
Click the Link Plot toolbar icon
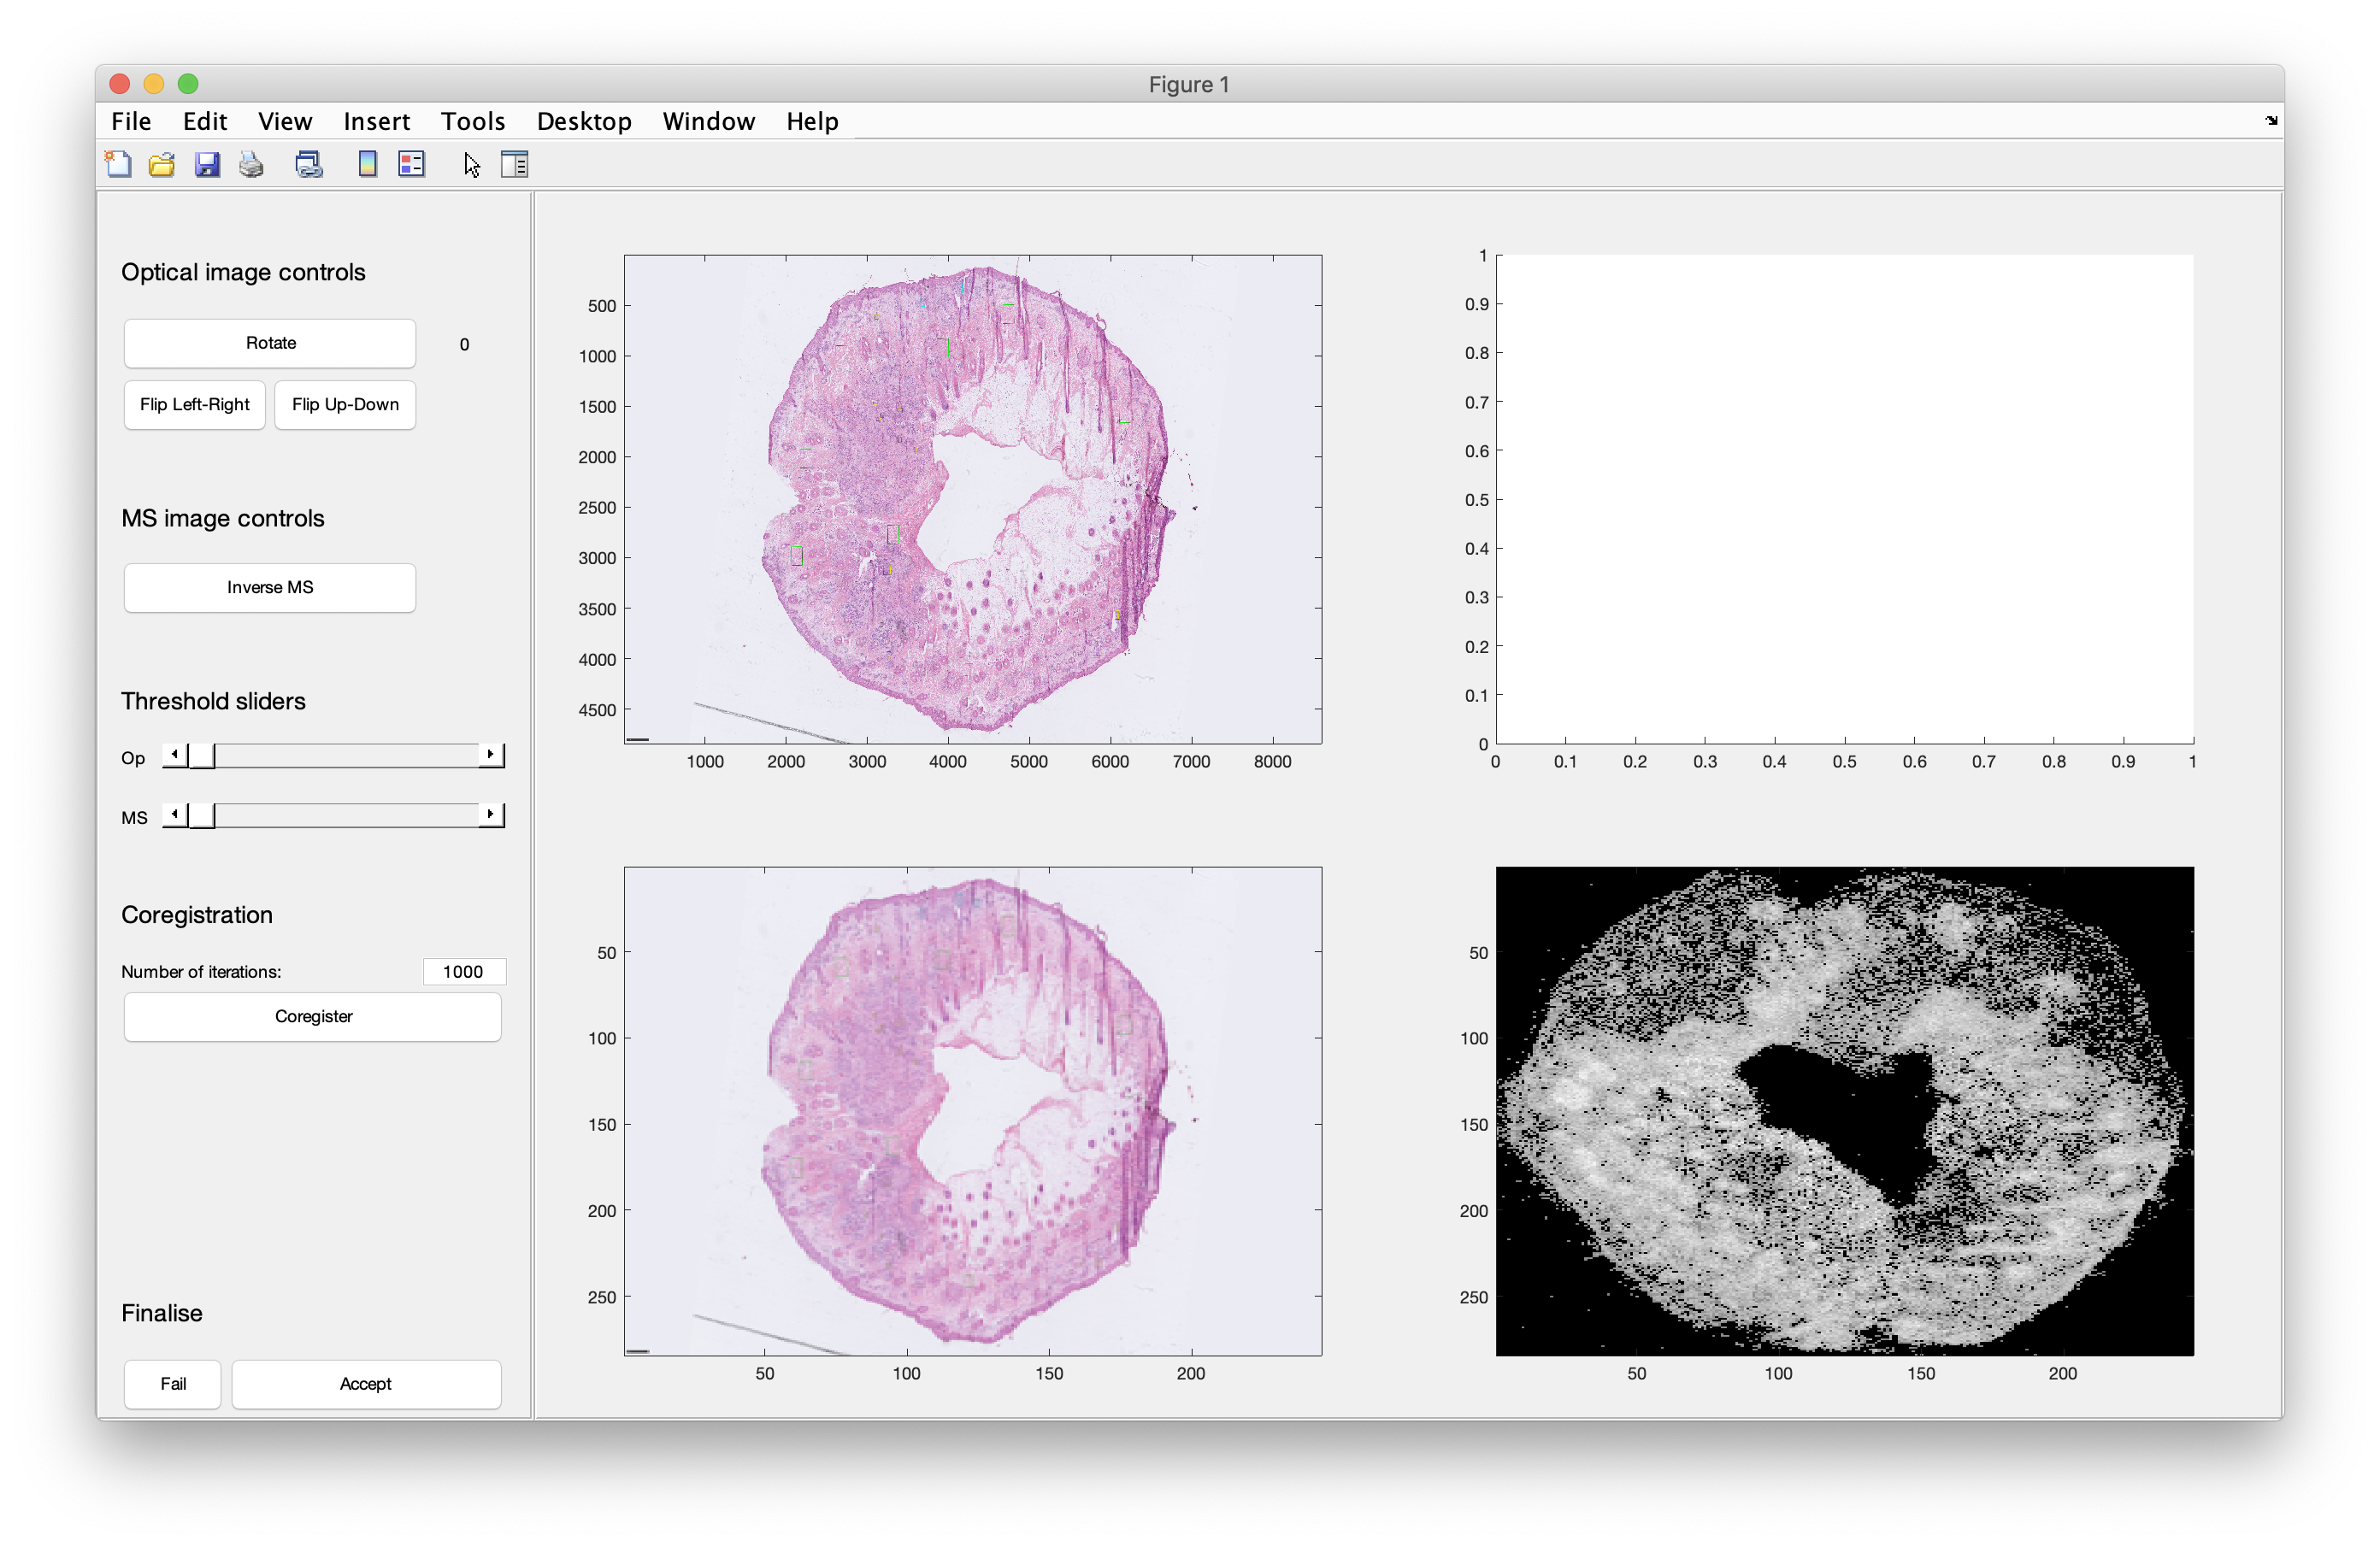click(x=309, y=164)
